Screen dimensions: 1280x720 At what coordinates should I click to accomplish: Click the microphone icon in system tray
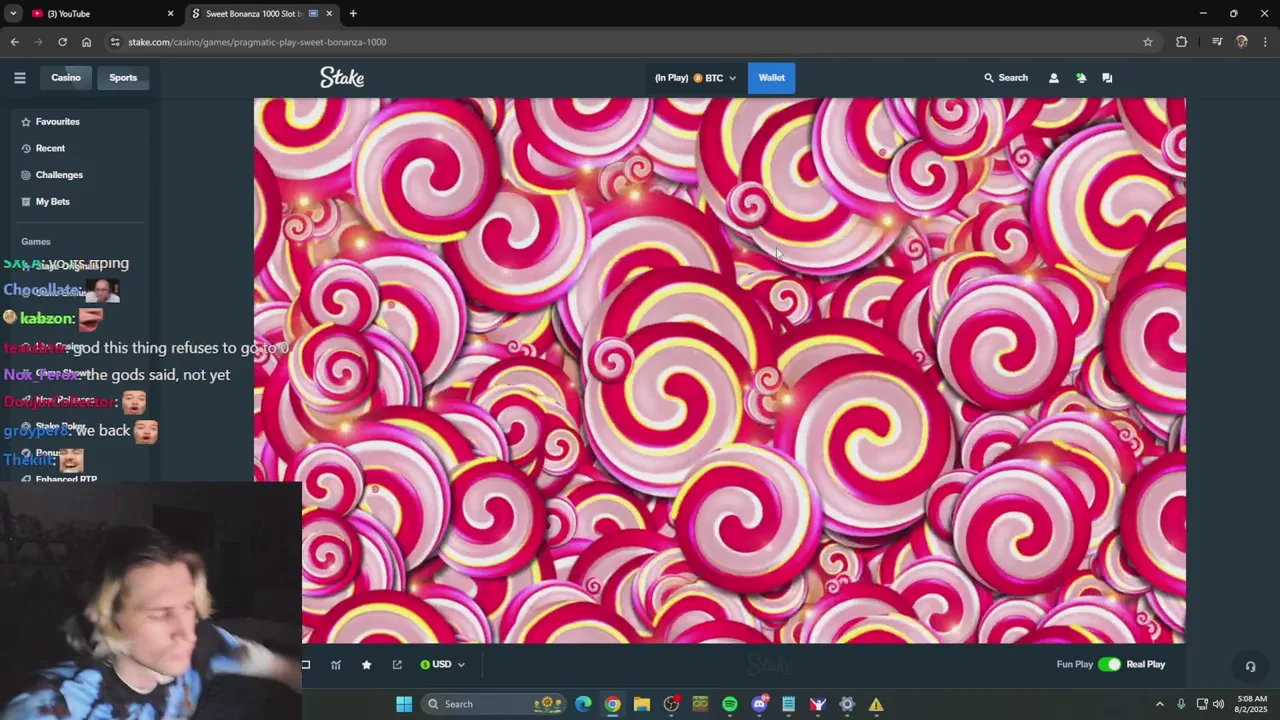click(1181, 704)
